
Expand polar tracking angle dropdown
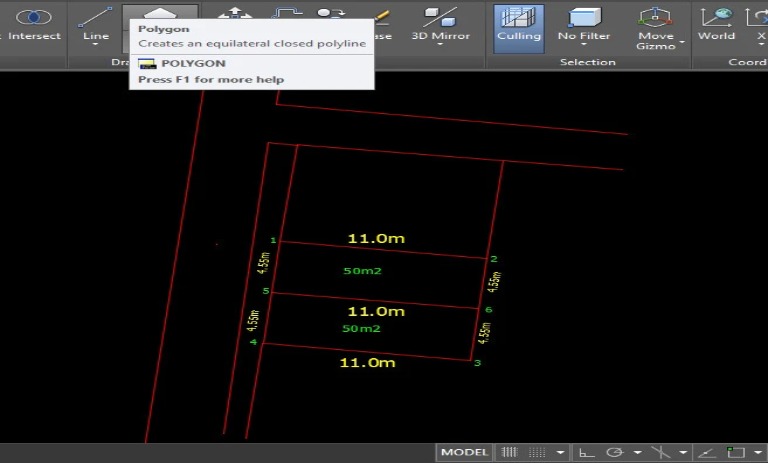[637, 453]
